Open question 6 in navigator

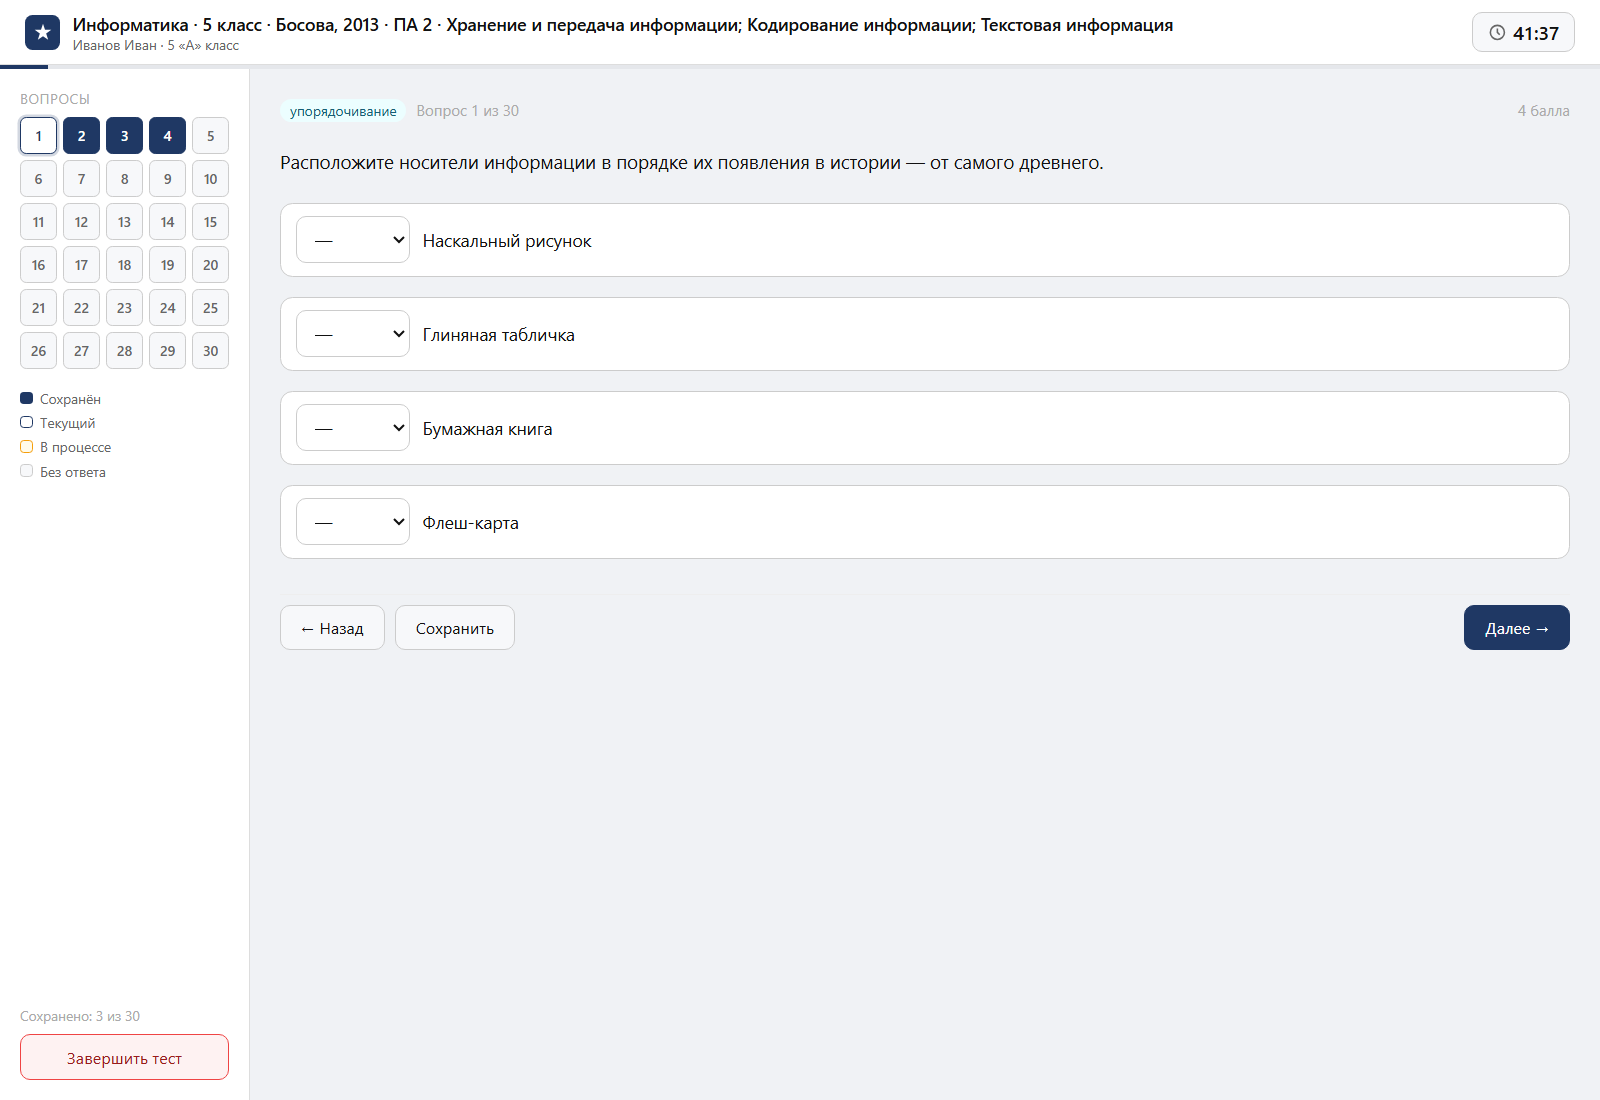pyautogui.click(x=38, y=179)
